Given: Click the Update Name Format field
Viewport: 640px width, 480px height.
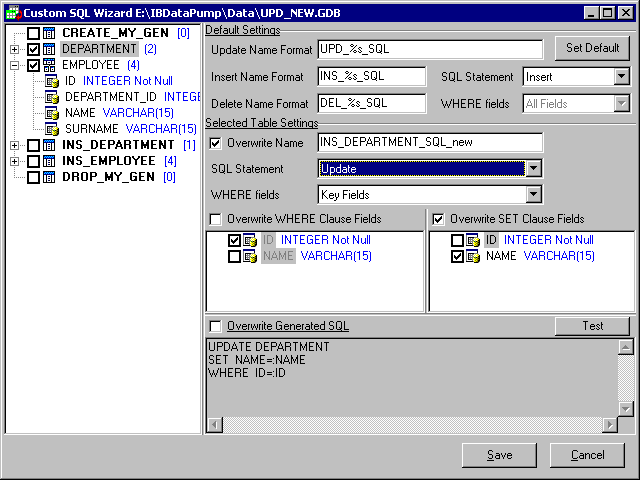Looking at the screenshot, I should [430, 49].
